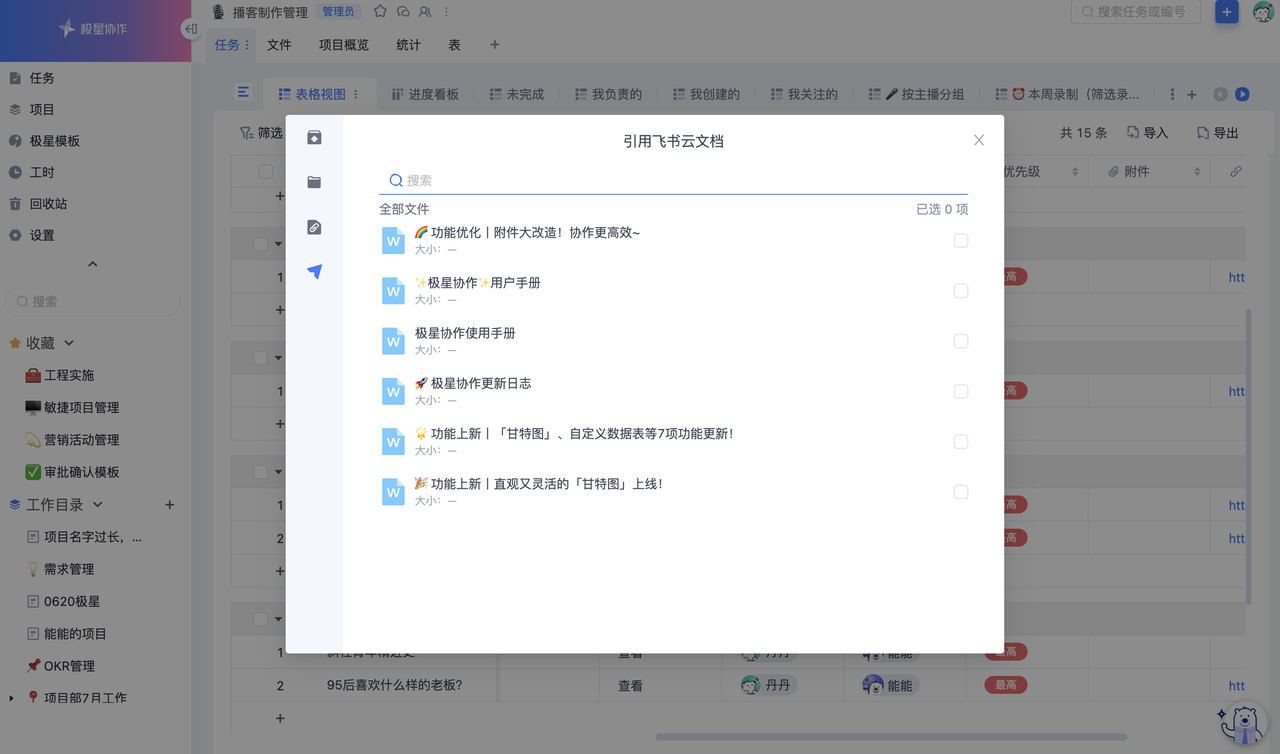This screenshot has width=1280, height=754.
Task: Open 任务 in the left sidebar
Action: click(x=41, y=78)
